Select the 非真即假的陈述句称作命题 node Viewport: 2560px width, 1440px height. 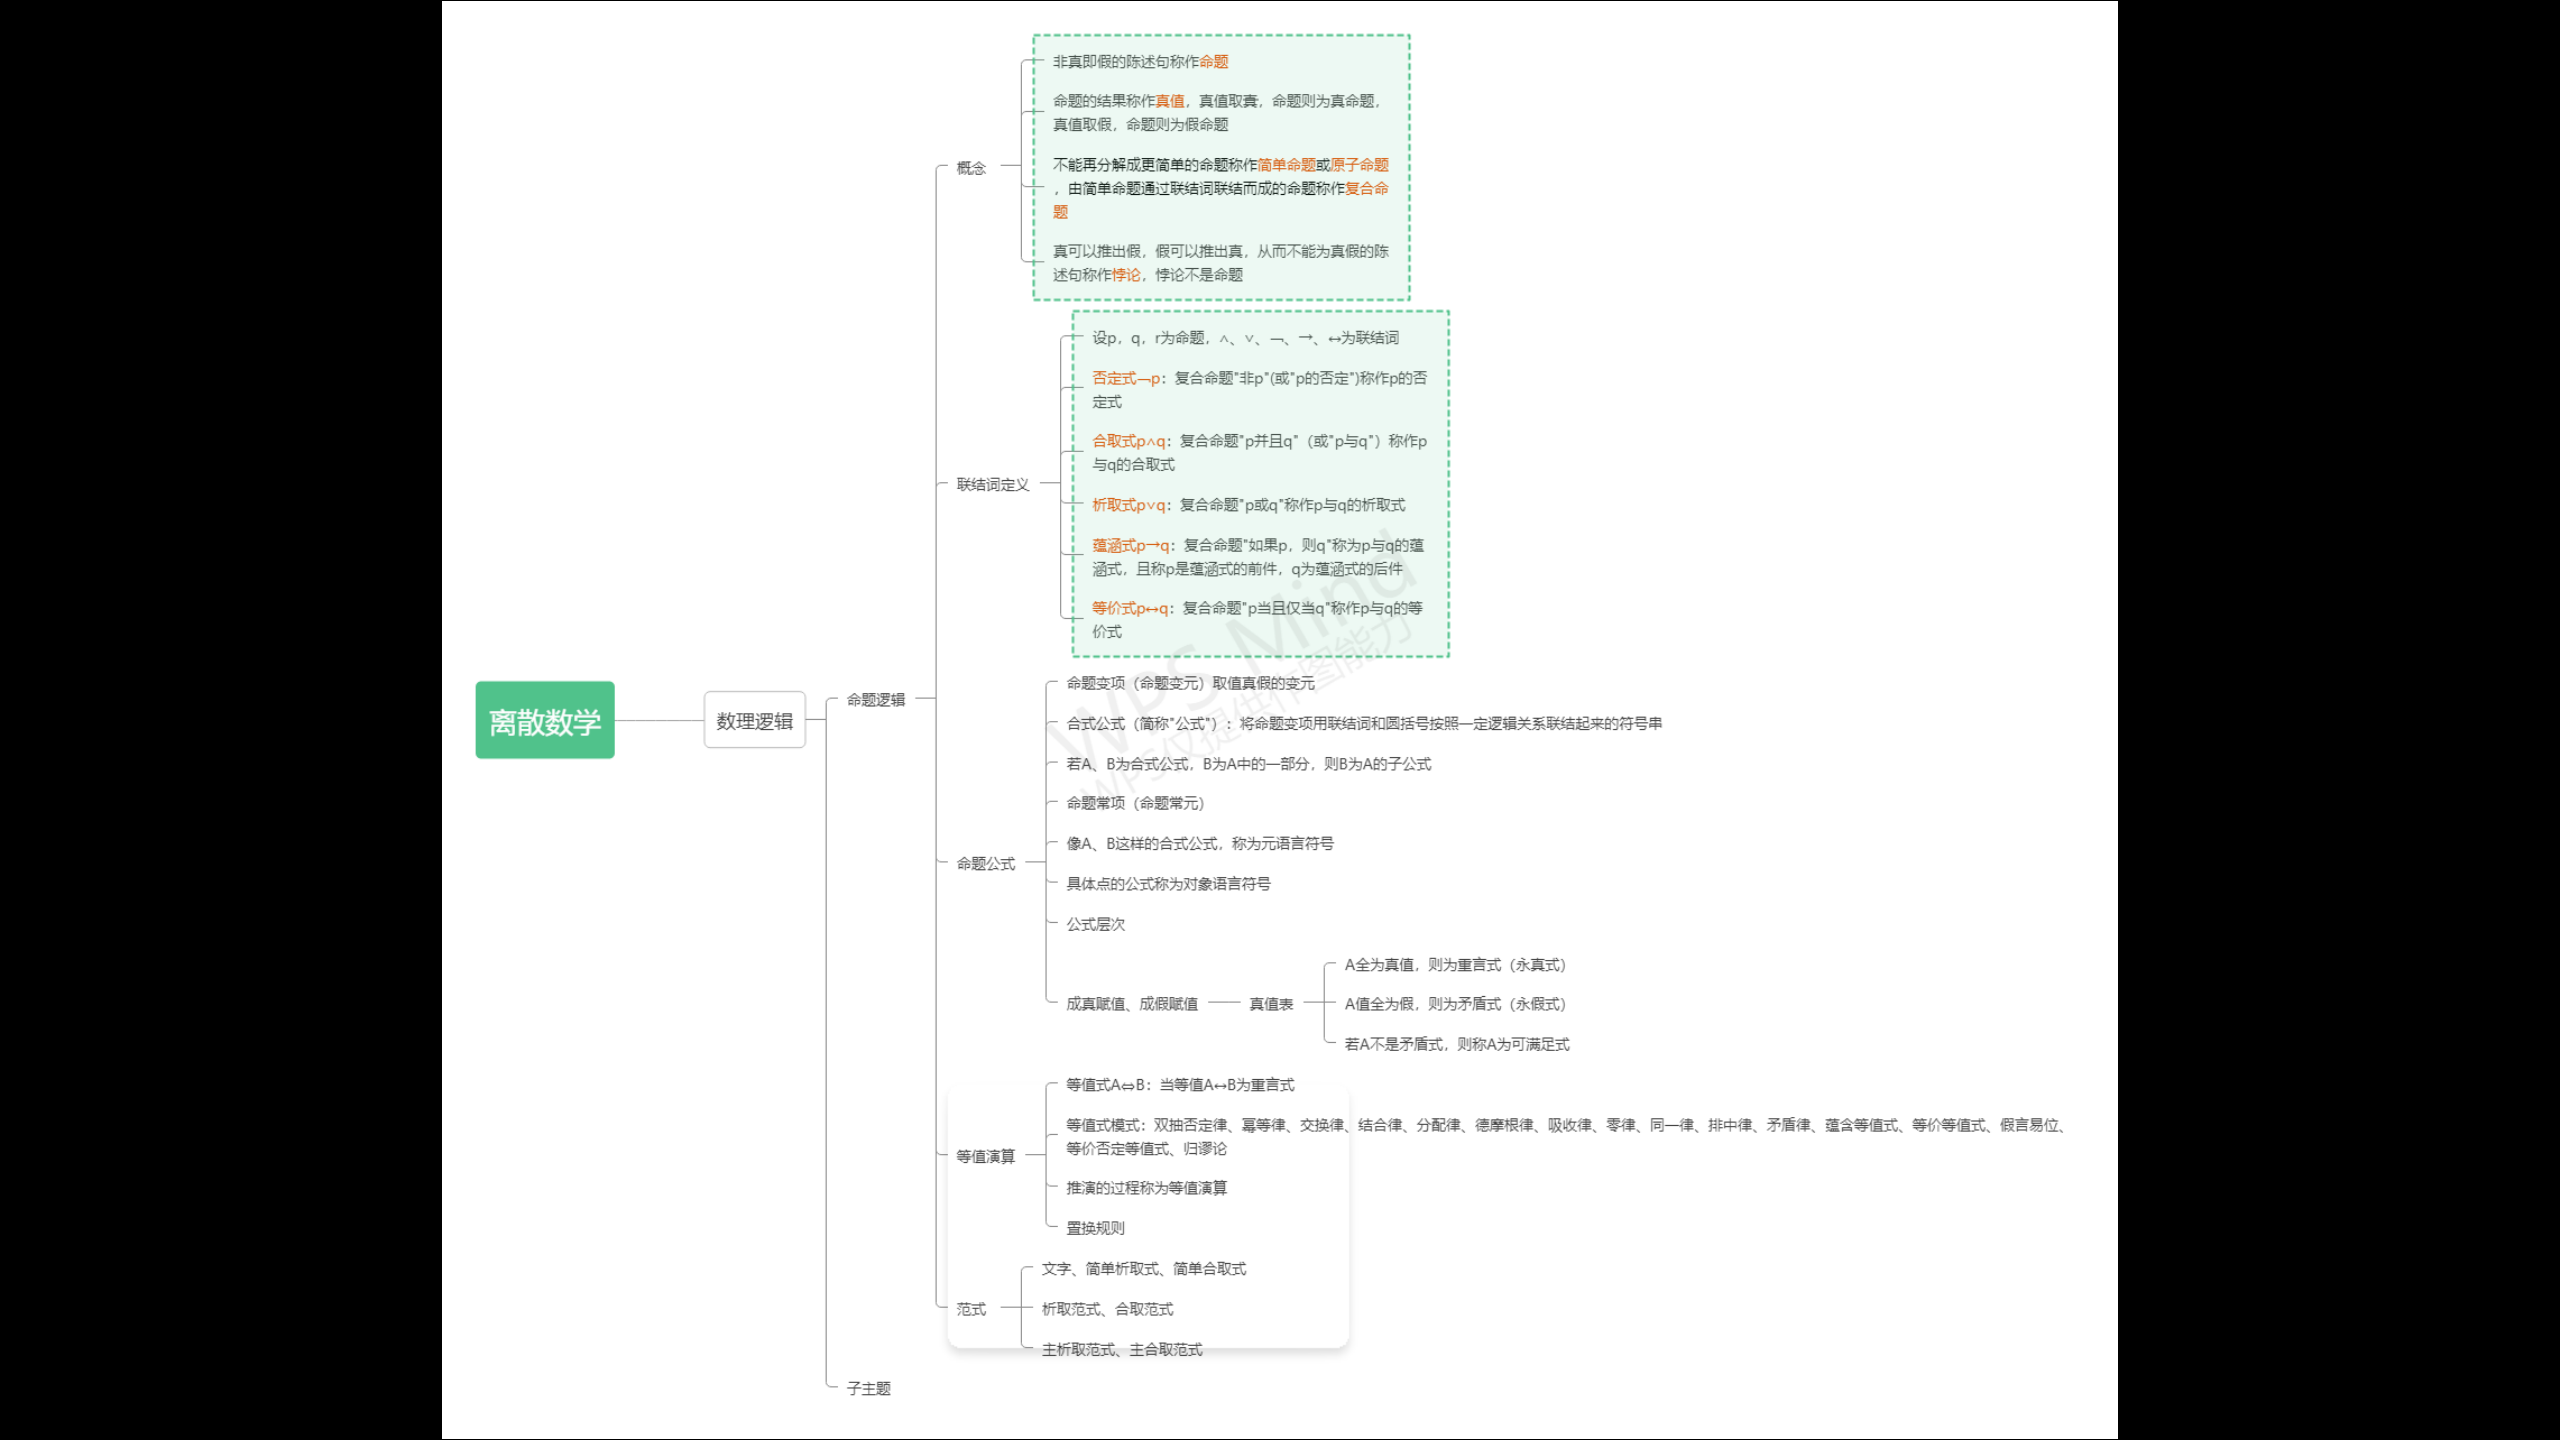click(x=1140, y=62)
